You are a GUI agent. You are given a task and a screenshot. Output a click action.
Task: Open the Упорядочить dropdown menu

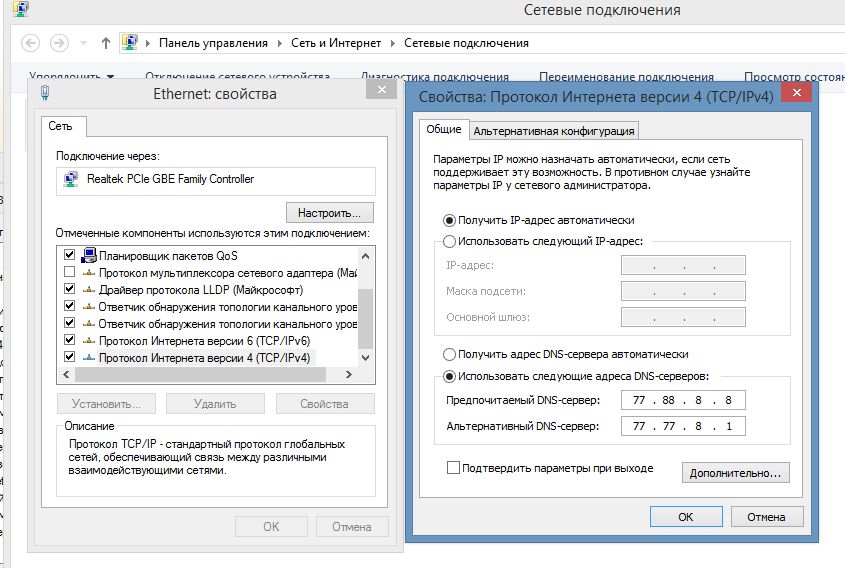[72, 77]
